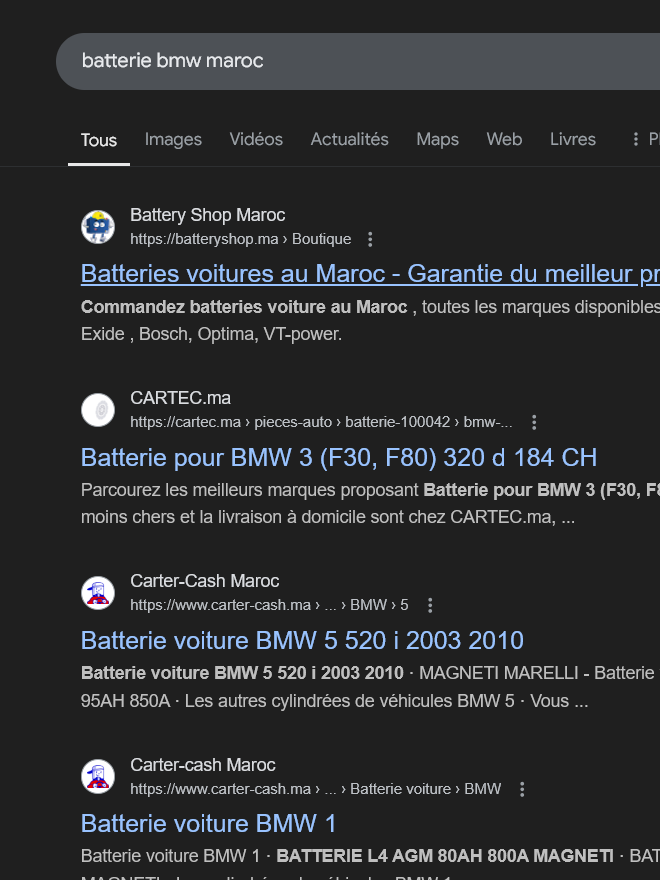Open the Actualités tab
The width and height of the screenshot is (660, 880).
350,139
